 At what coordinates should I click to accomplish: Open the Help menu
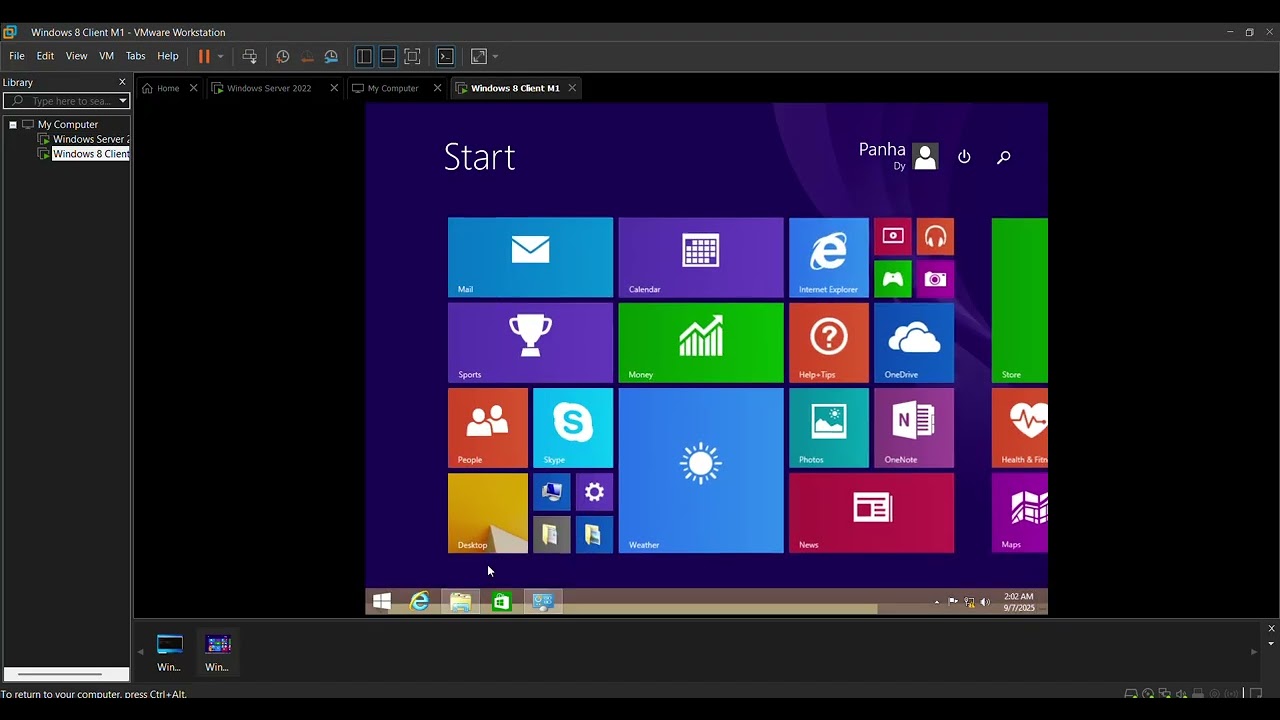(x=168, y=56)
